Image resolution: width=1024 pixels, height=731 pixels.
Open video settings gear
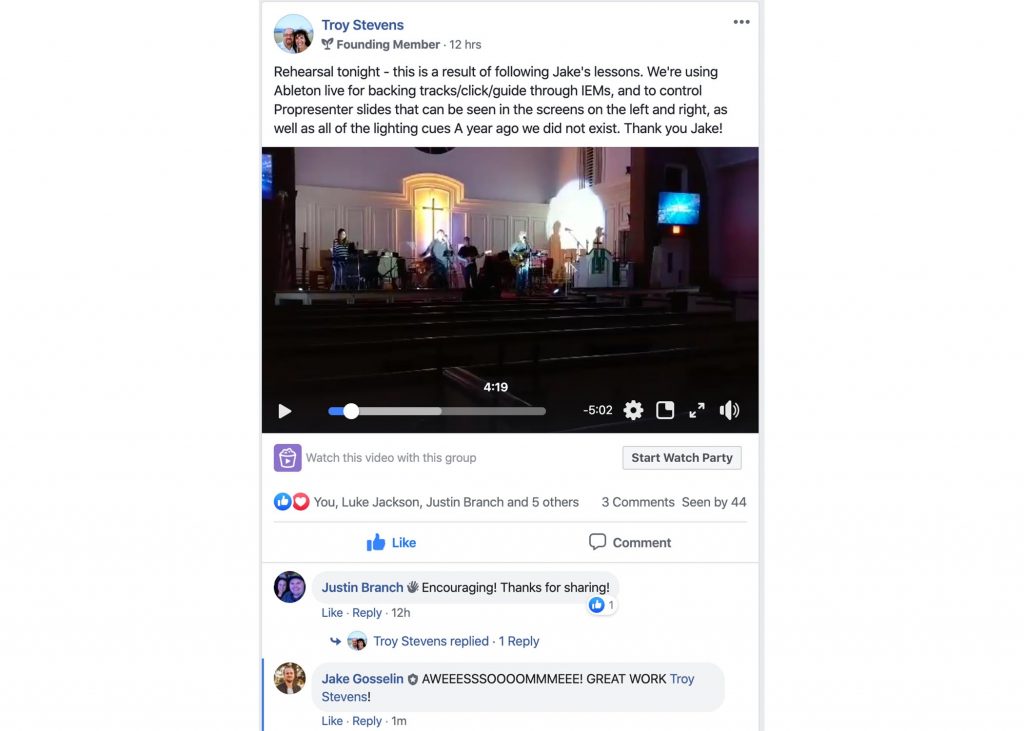click(x=633, y=410)
